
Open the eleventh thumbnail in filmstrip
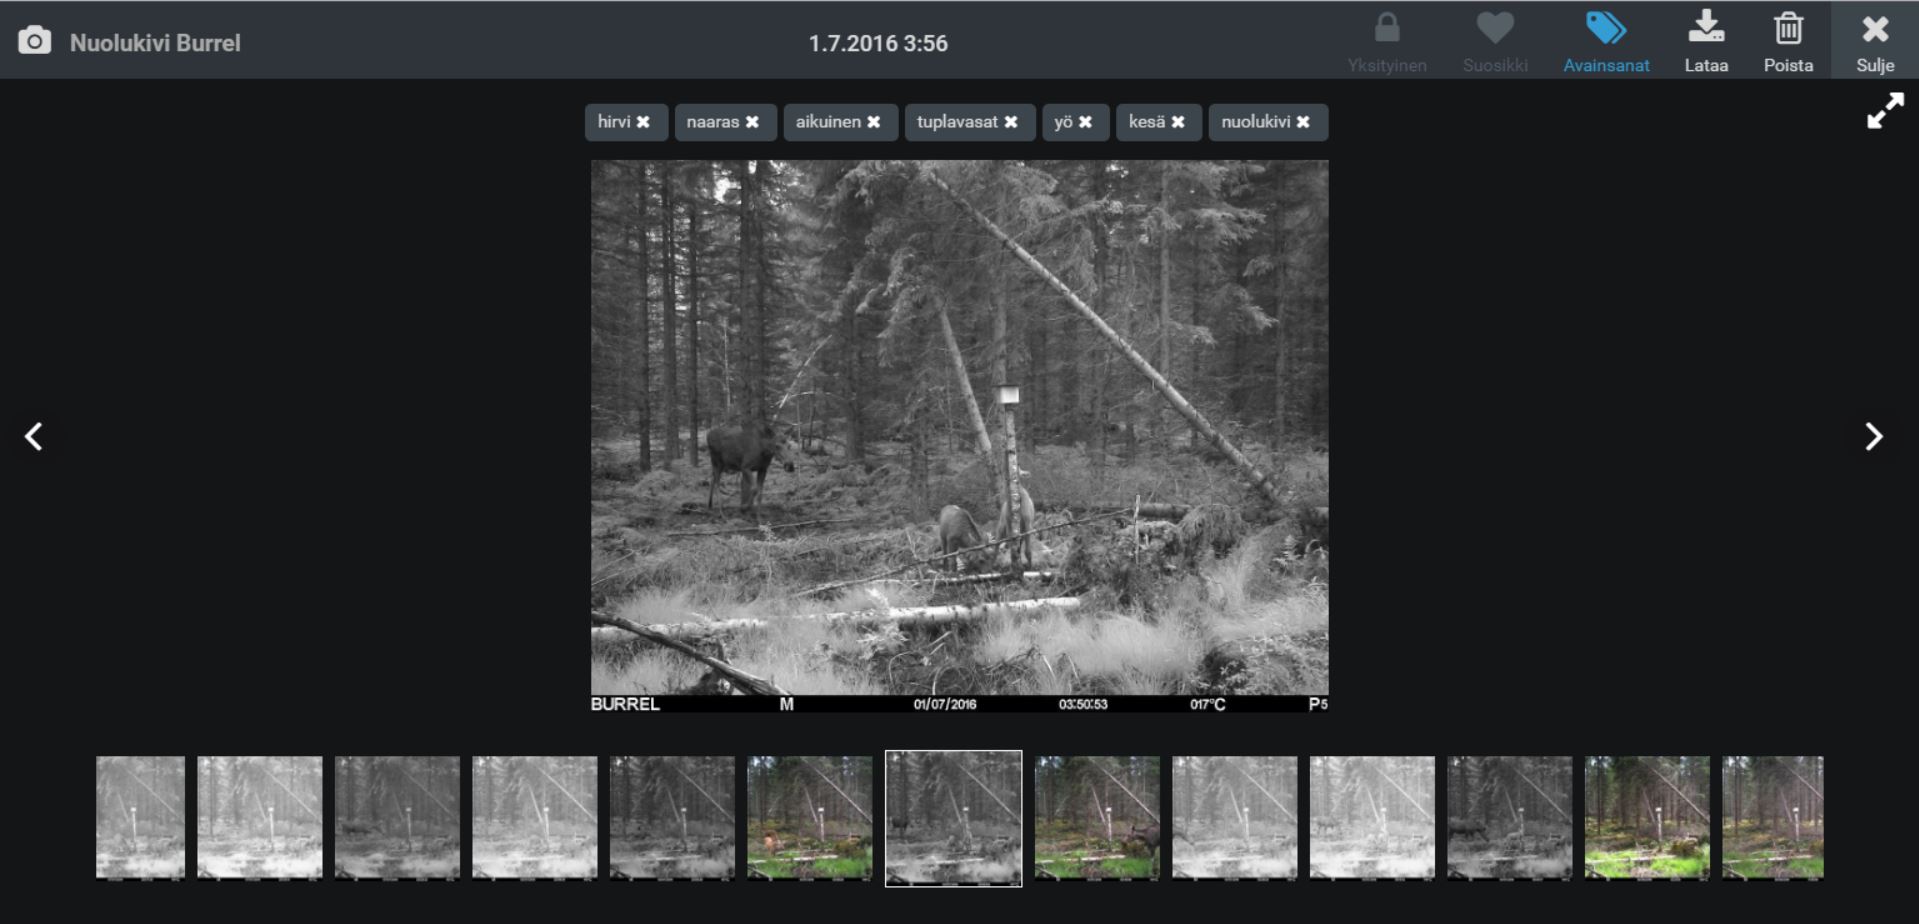1510,817
